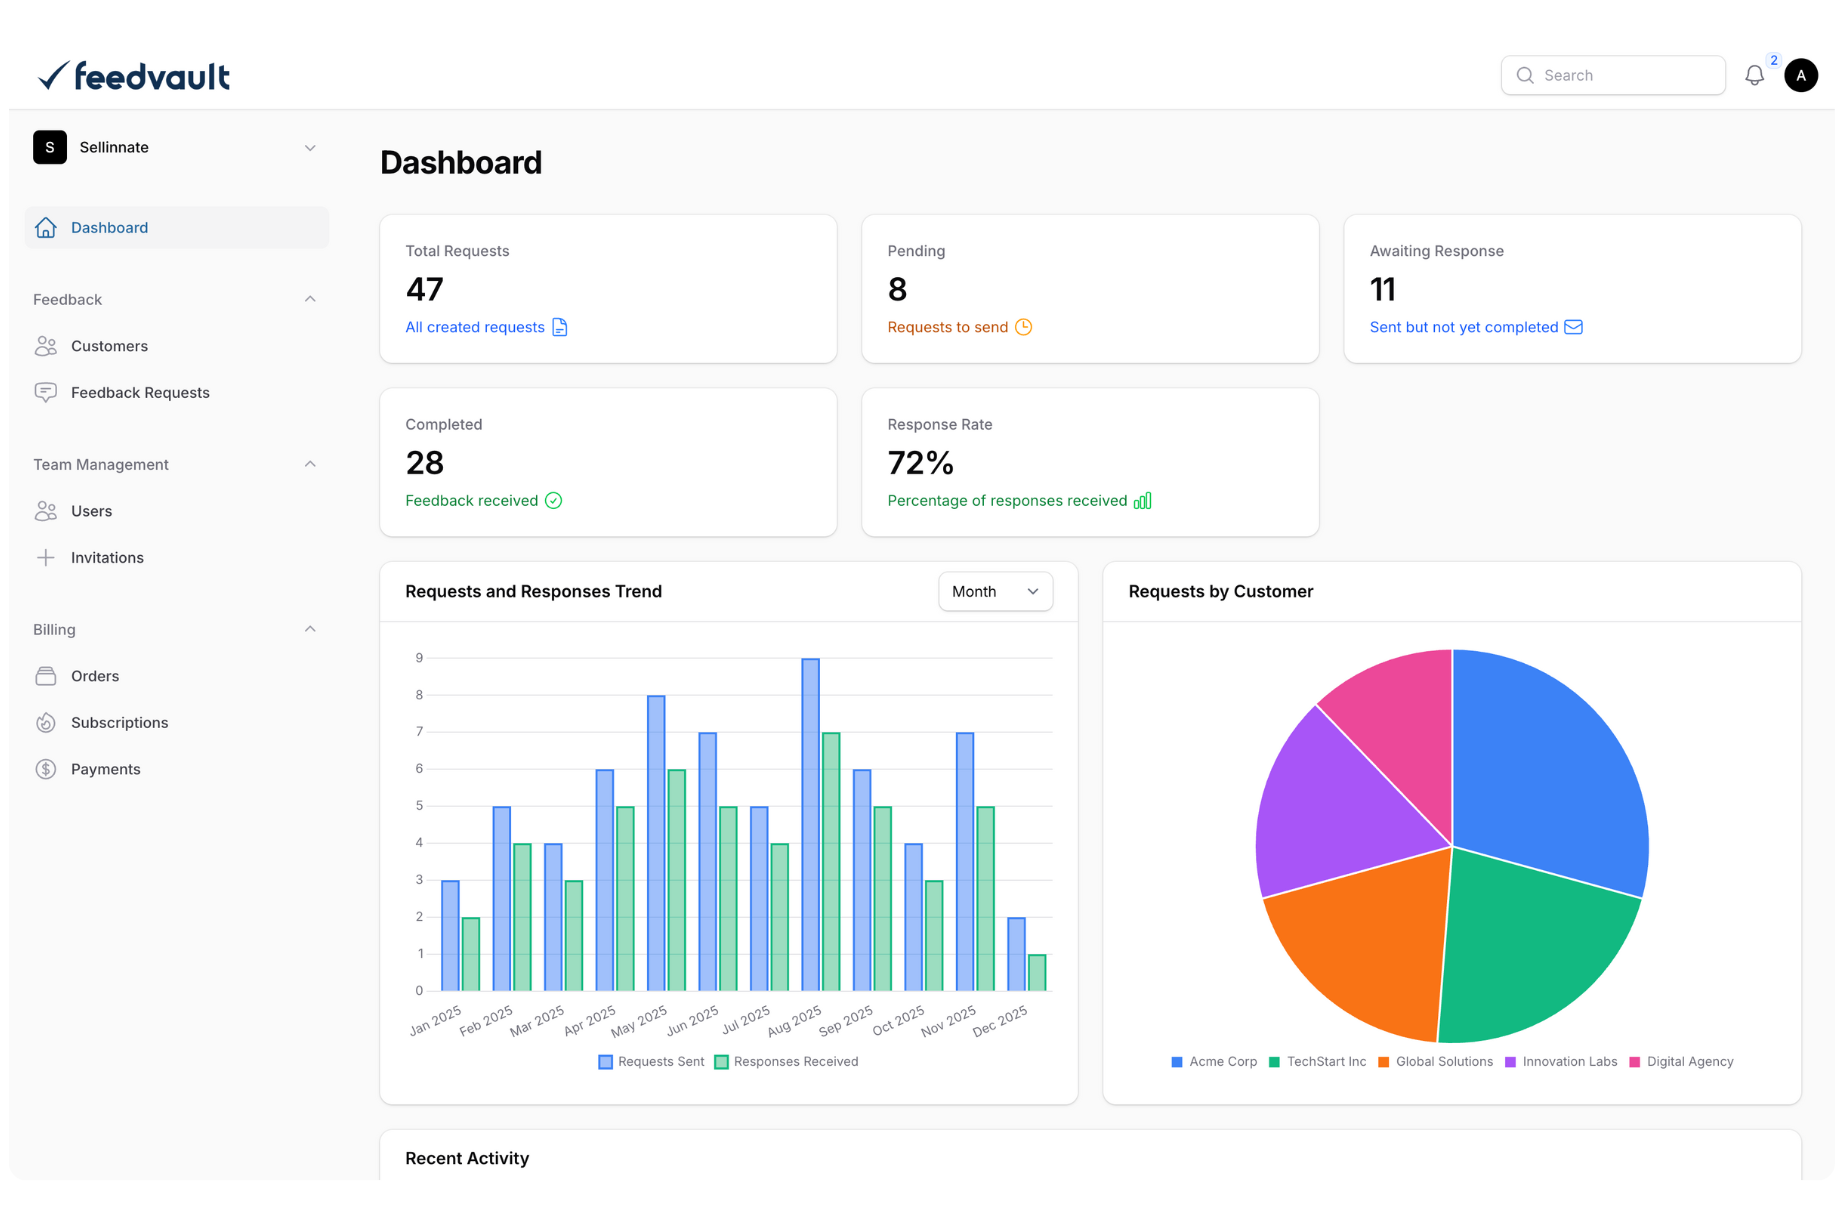Open the user avatar menu
1844x1222 pixels.
1800,76
